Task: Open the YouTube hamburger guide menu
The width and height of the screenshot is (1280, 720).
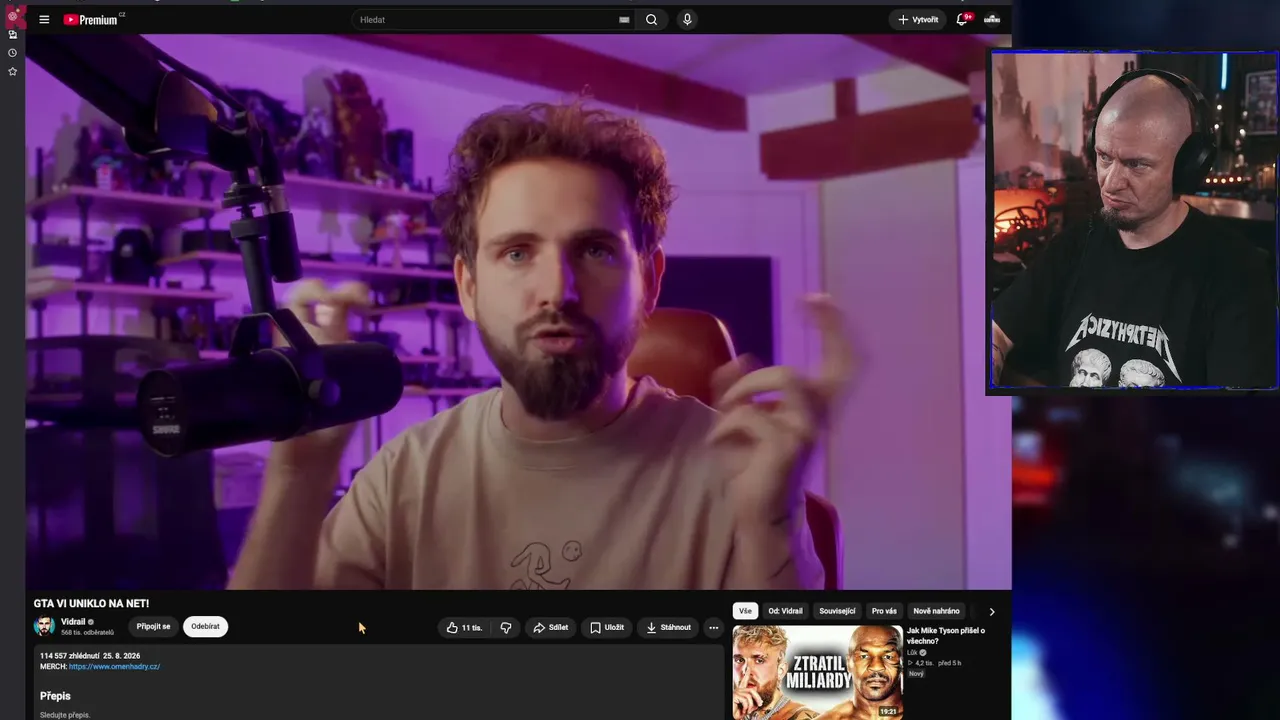Action: coord(44,19)
